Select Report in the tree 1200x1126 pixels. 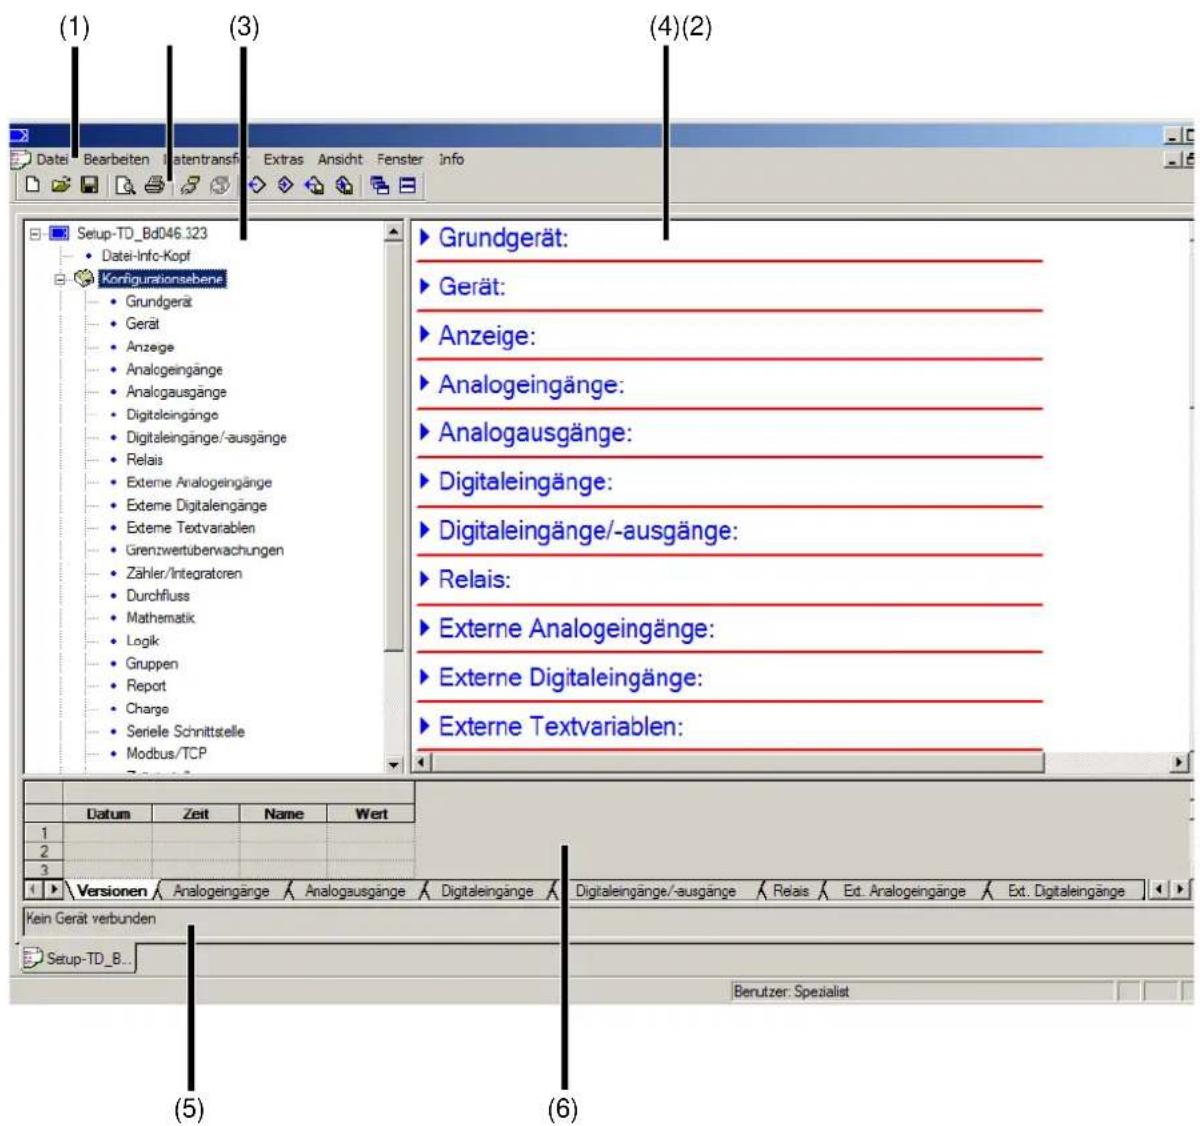tap(146, 686)
